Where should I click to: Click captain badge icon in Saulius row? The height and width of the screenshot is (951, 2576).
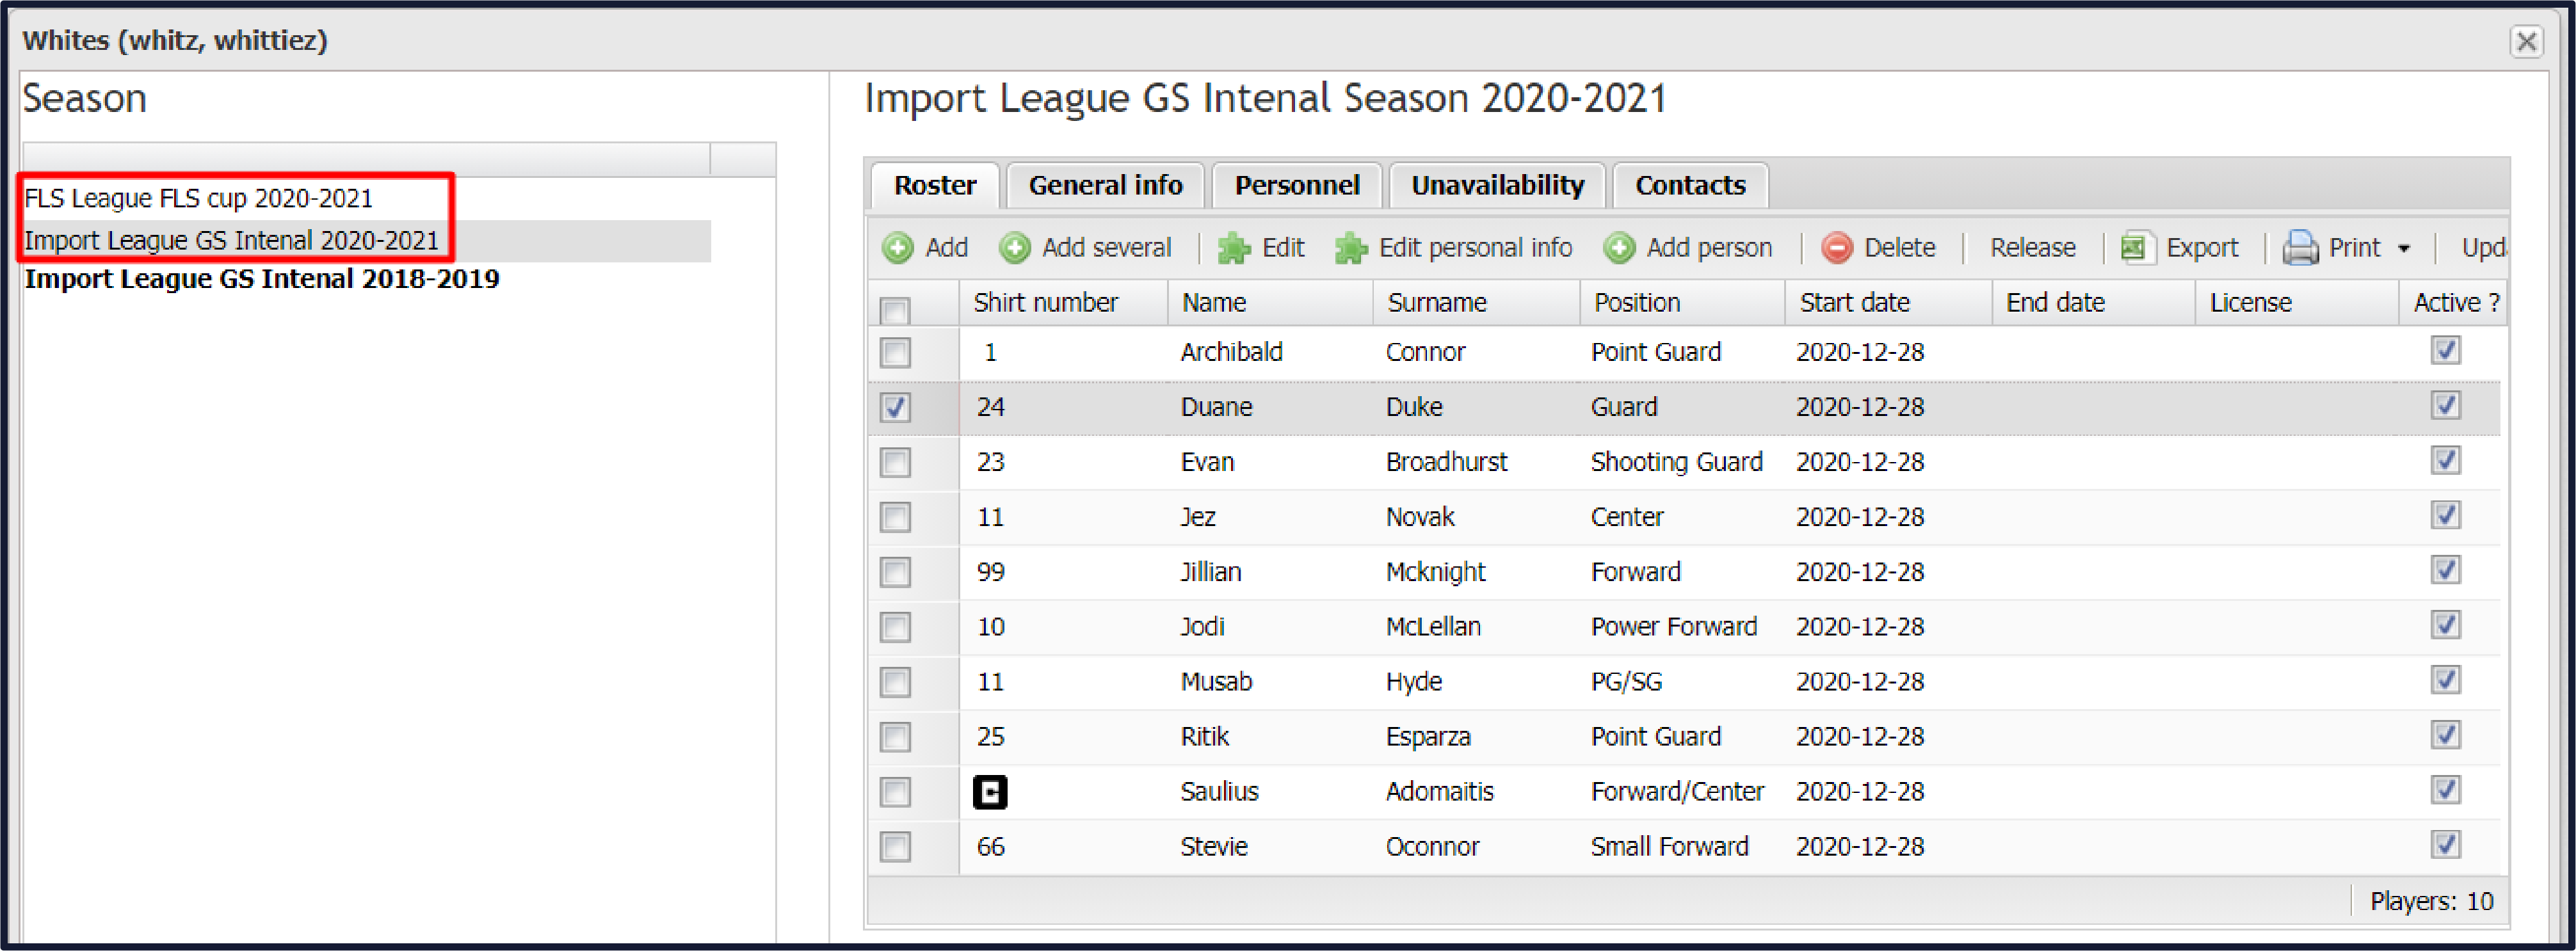point(990,792)
